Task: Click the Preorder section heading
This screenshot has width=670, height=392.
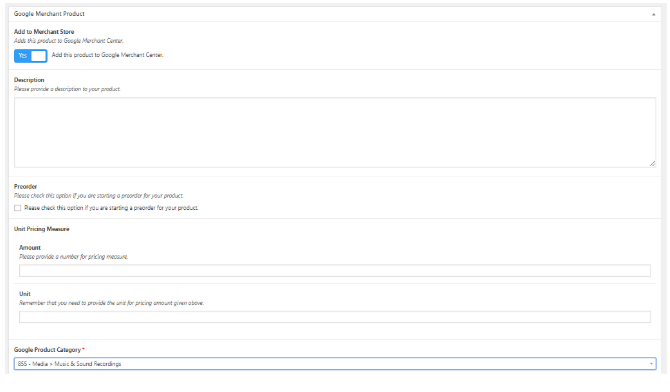Action: pyautogui.click(x=26, y=186)
